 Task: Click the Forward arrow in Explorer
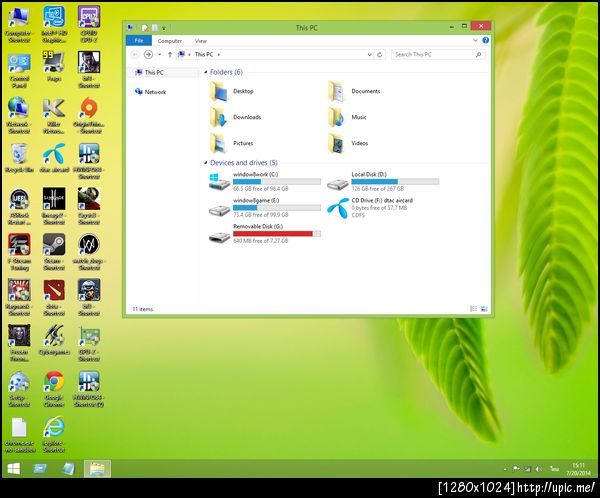pos(148,55)
